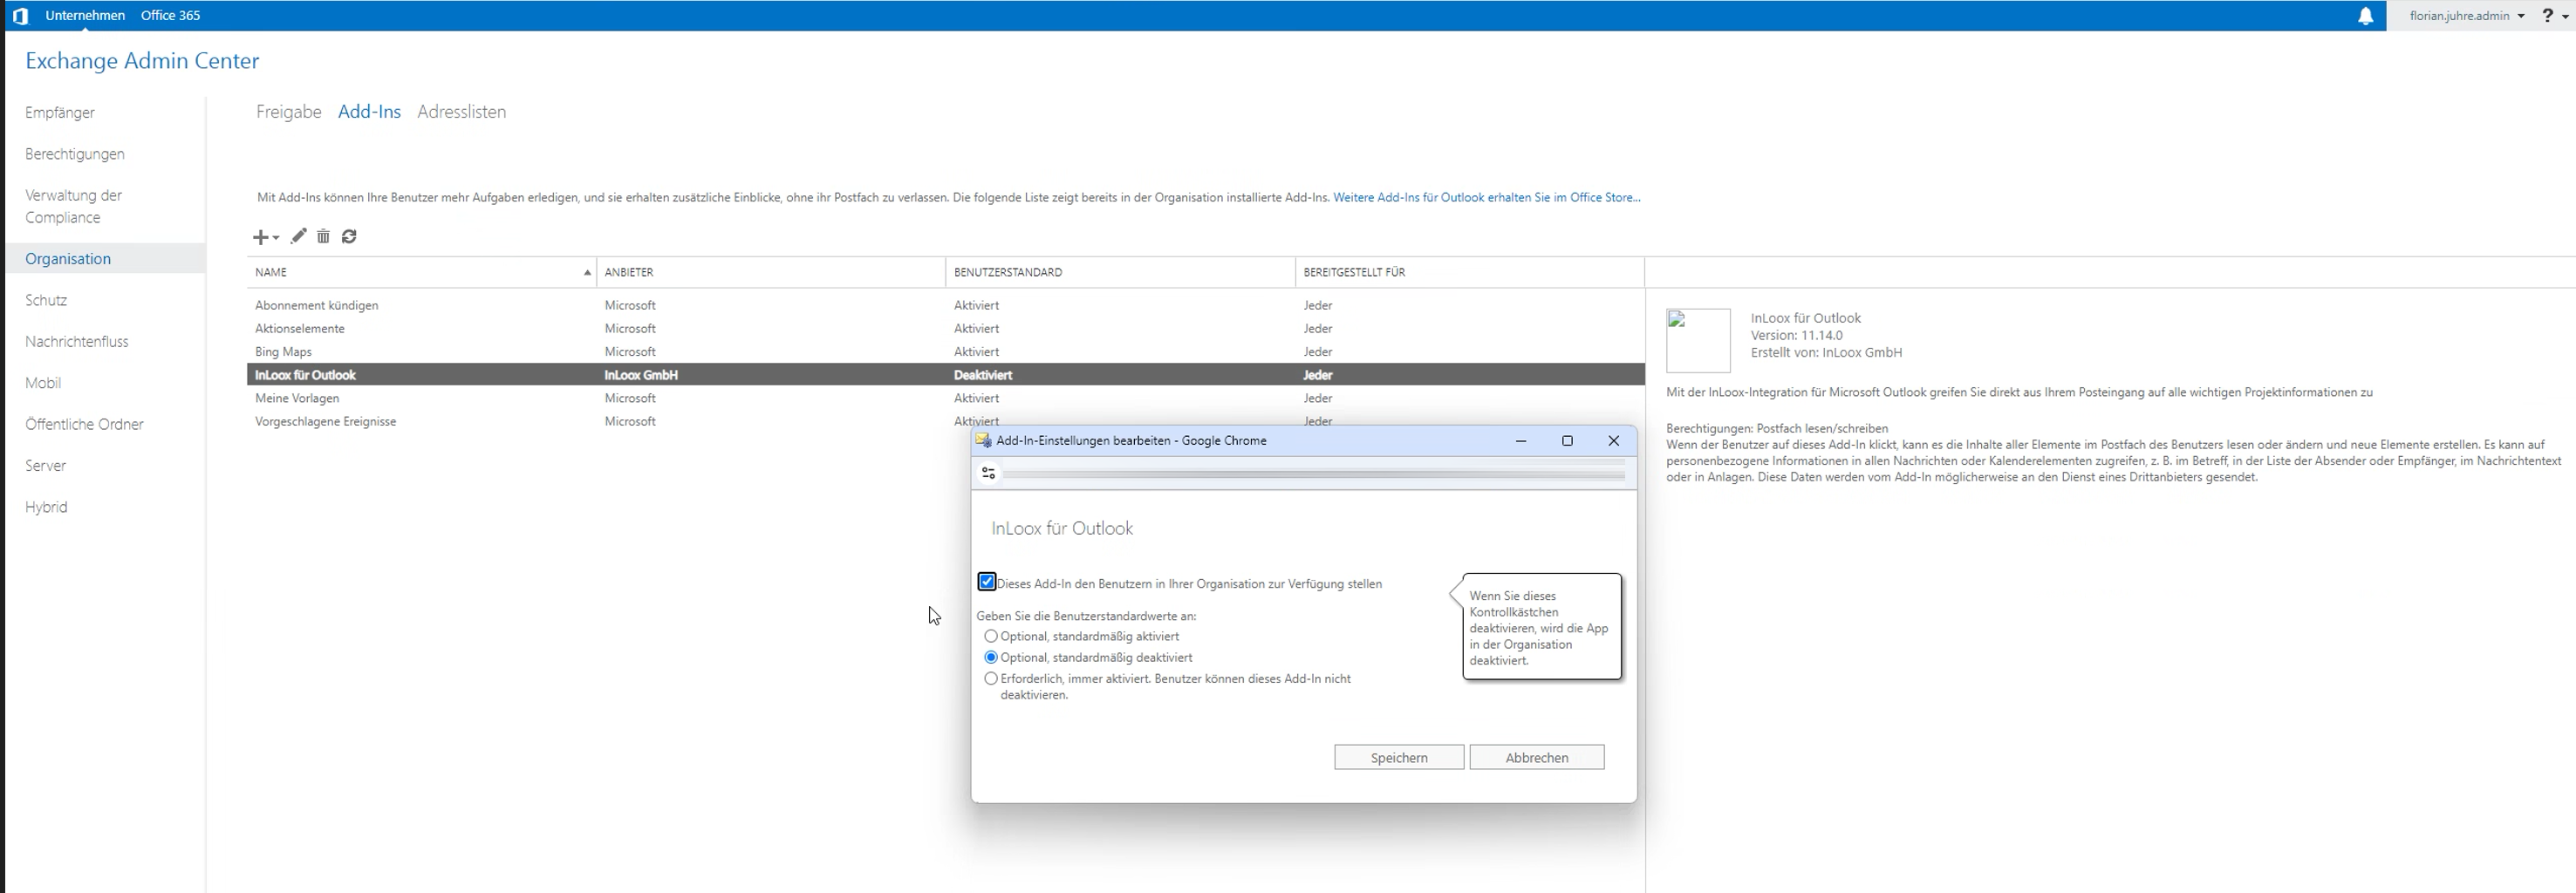
Task: Select 'Optional, standardmäßig aktiviert' radio button
Action: (991, 636)
